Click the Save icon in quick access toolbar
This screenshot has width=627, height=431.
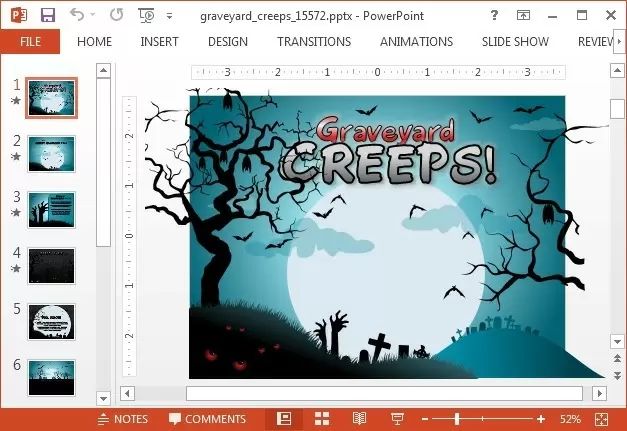[47, 16]
